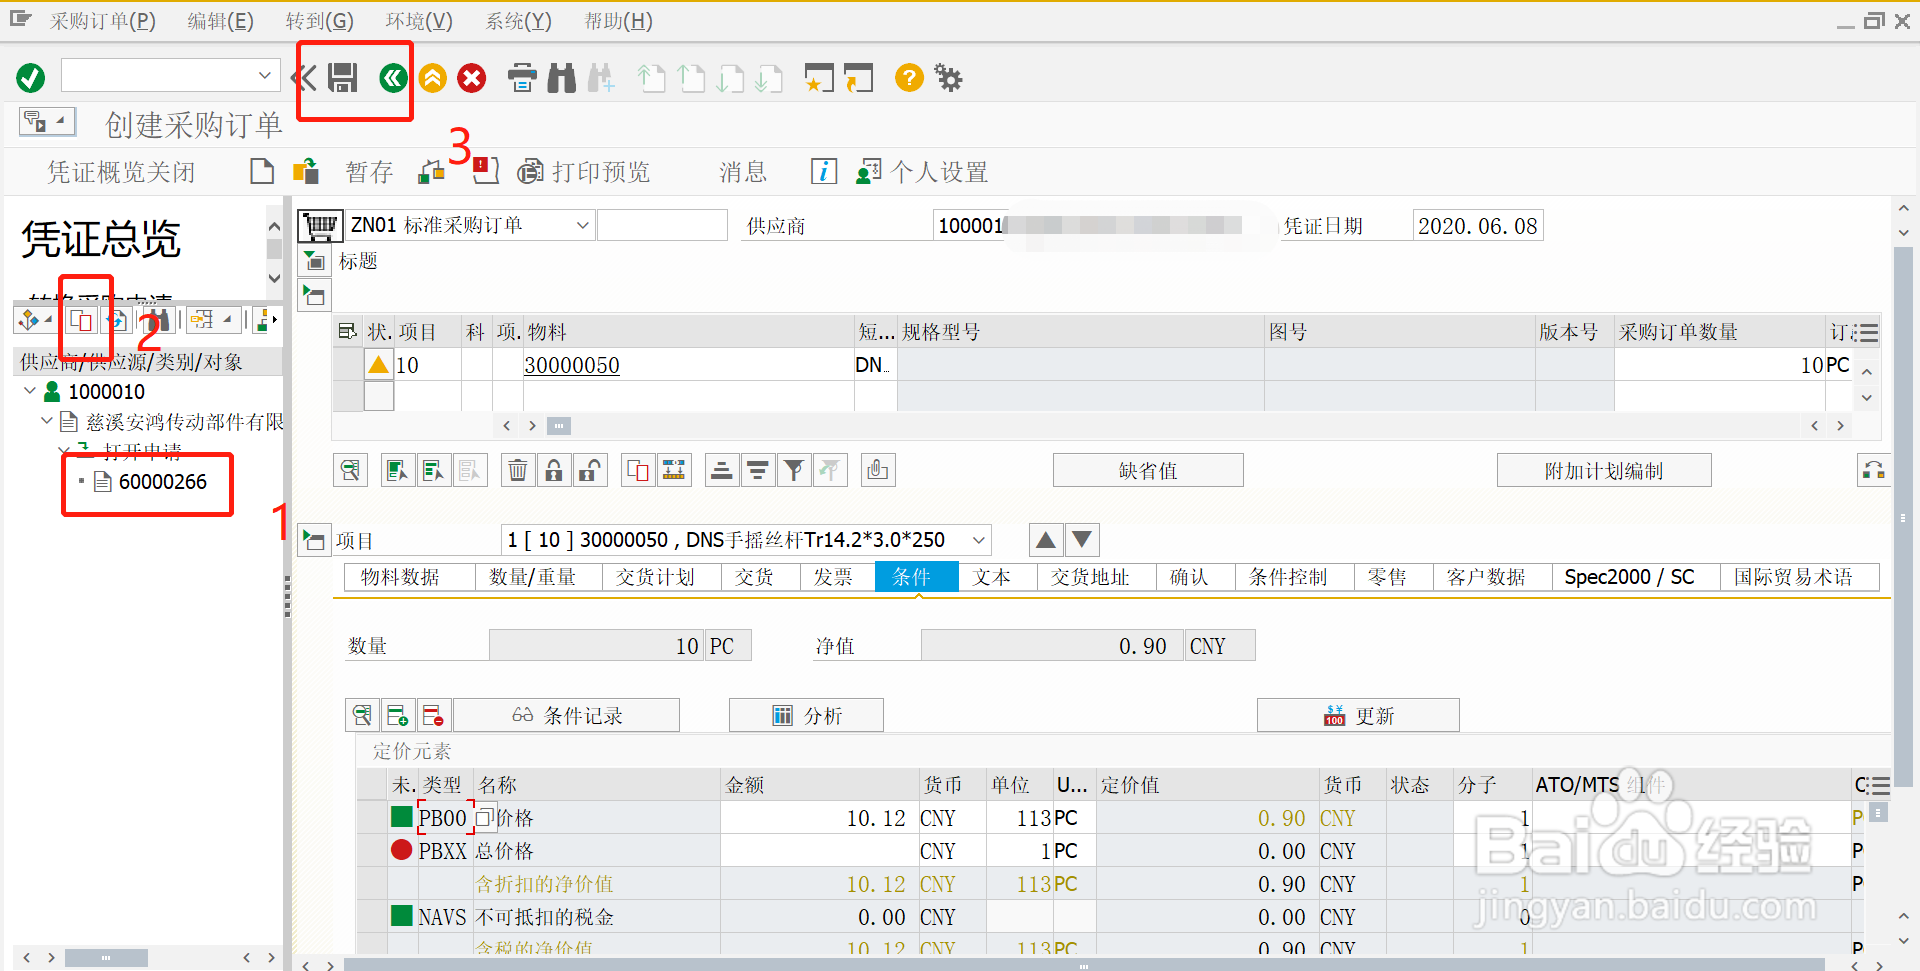
Task: Click the green checkmark Enter icon
Action: pos(31,78)
